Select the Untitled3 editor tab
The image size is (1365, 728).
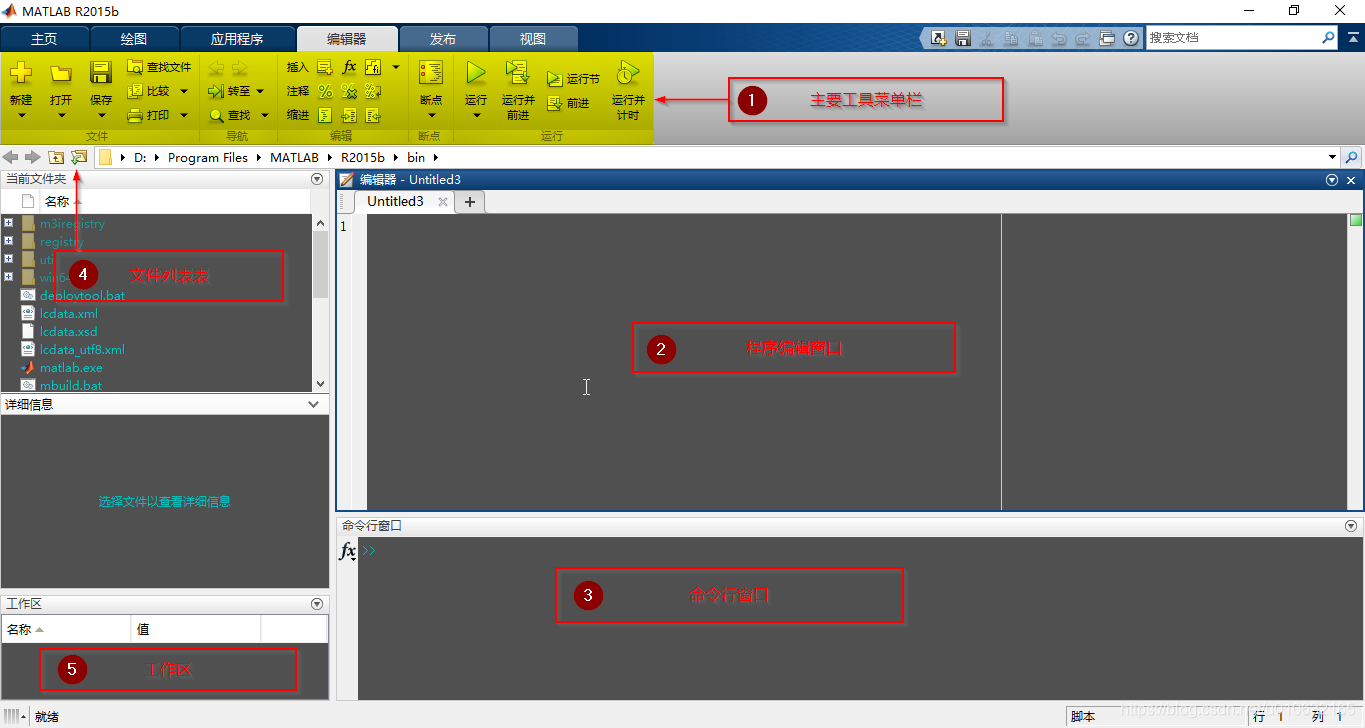click(x=395, y=201)
